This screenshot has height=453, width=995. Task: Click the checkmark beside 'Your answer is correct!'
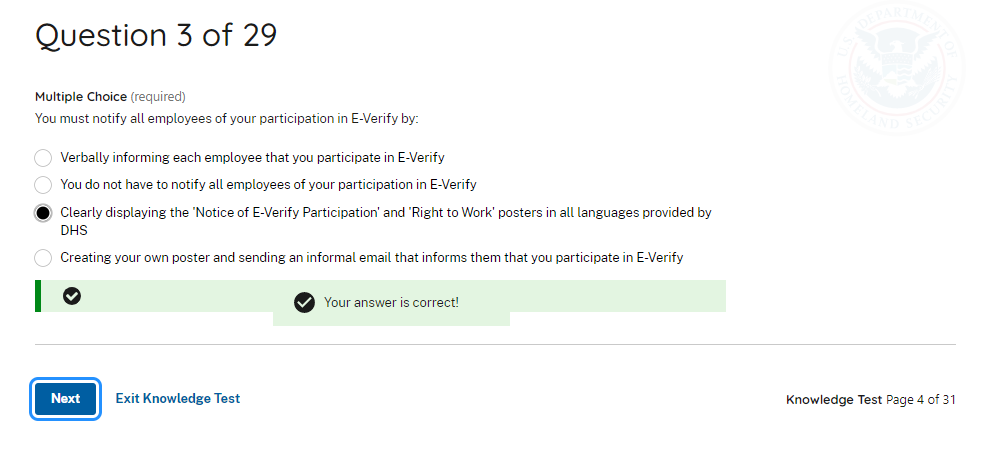305,302
